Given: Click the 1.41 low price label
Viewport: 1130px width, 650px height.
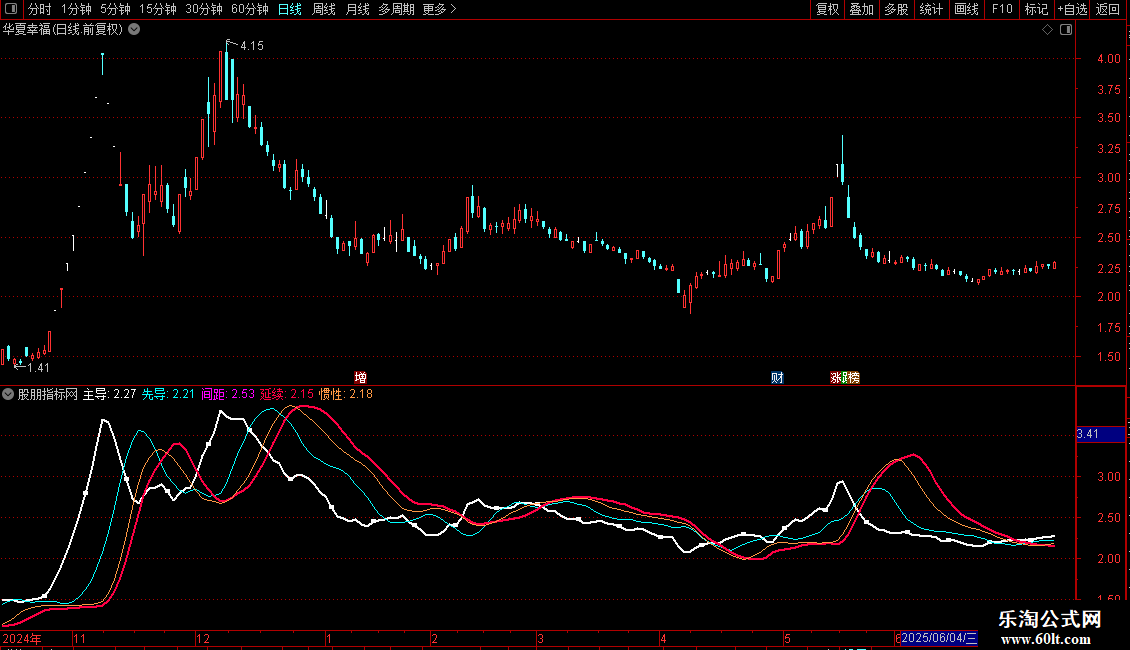Looking at the screenshot, I should [x=38, y=368].
